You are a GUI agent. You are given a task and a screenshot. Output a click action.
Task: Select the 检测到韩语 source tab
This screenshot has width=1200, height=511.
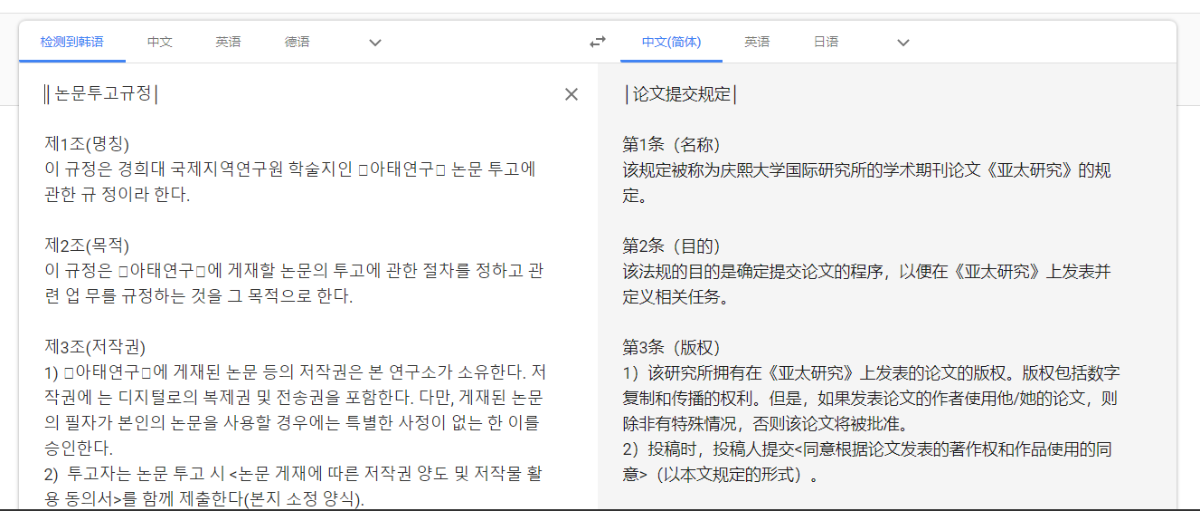click(x=71, y=42)
